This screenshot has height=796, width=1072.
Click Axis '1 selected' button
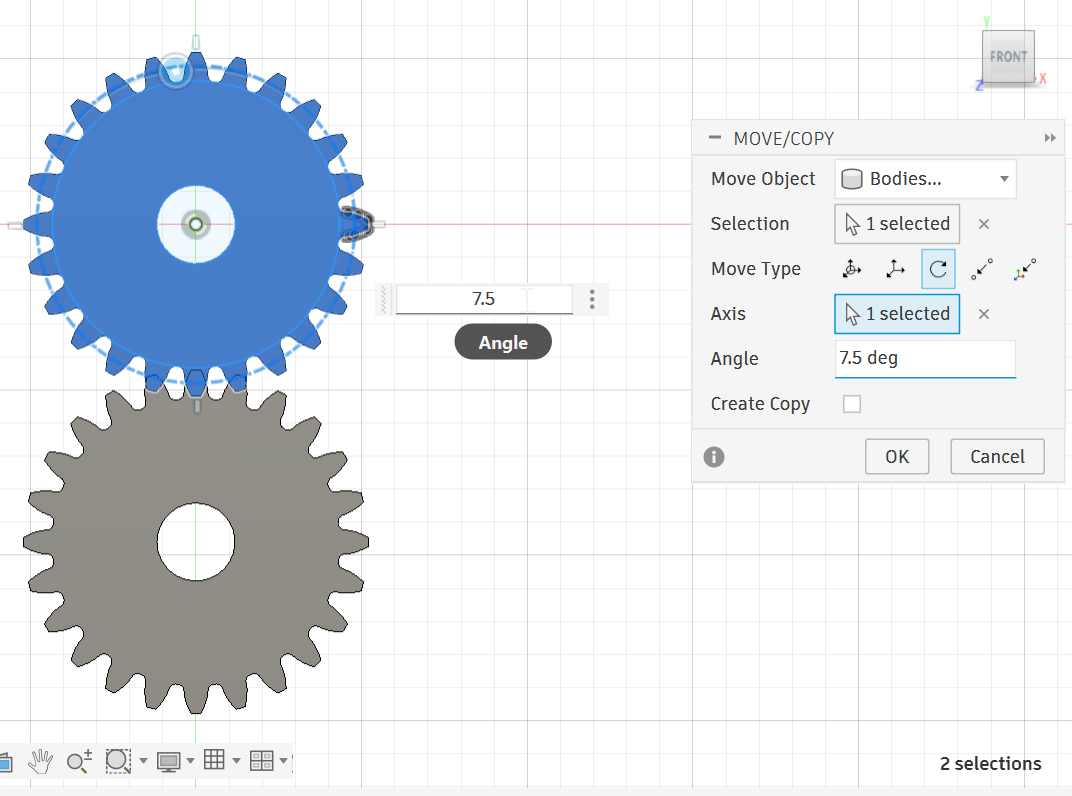pos(897,314)
